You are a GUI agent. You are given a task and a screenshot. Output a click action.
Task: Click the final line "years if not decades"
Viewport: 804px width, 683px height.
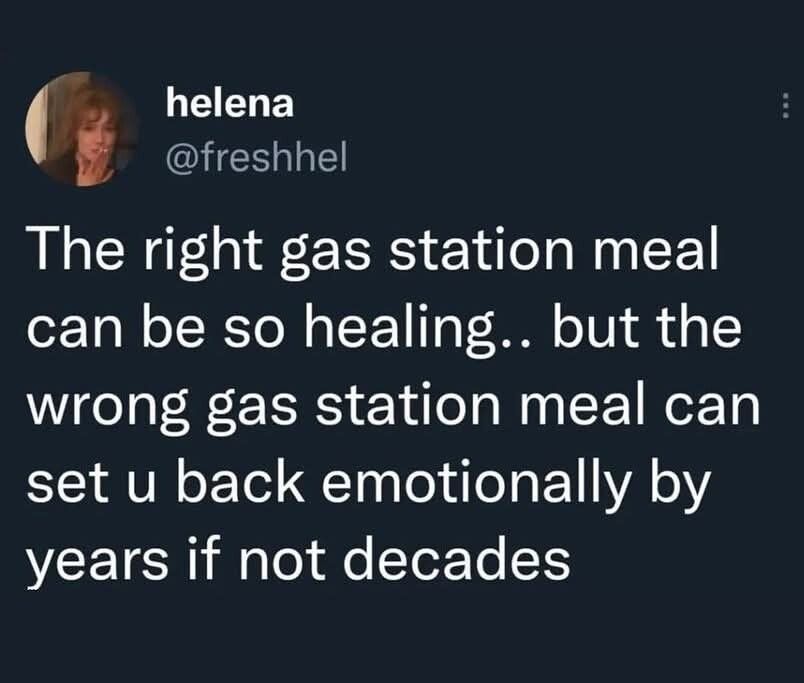[297, 558]
